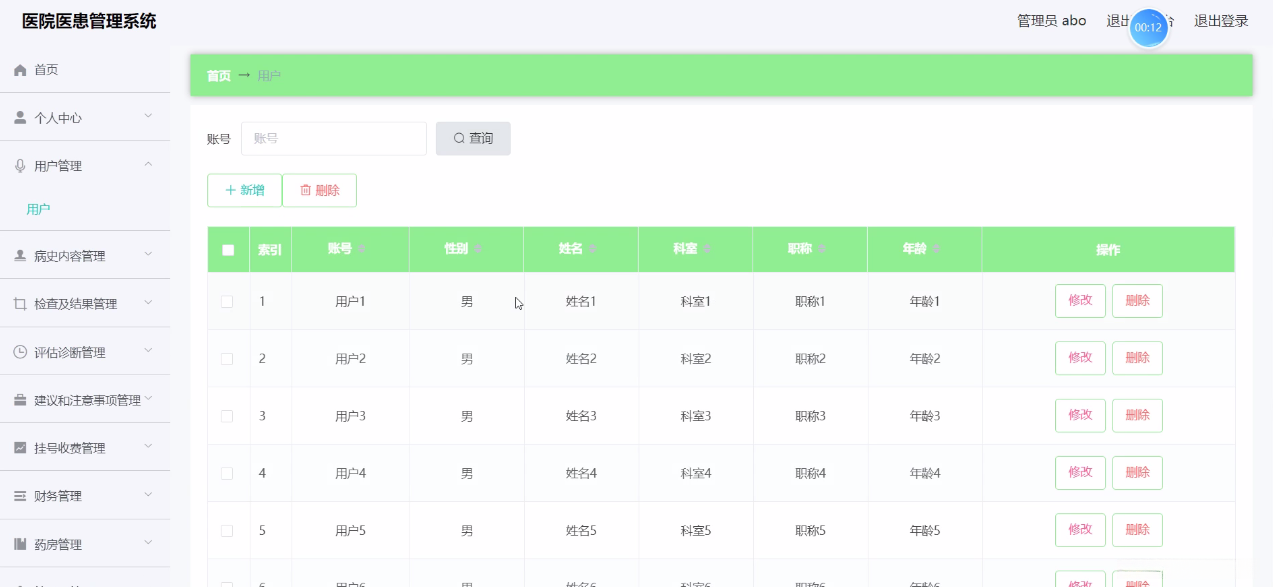
Task: Click 修改 button in 用户3 row
Action: pos(1080,416)
